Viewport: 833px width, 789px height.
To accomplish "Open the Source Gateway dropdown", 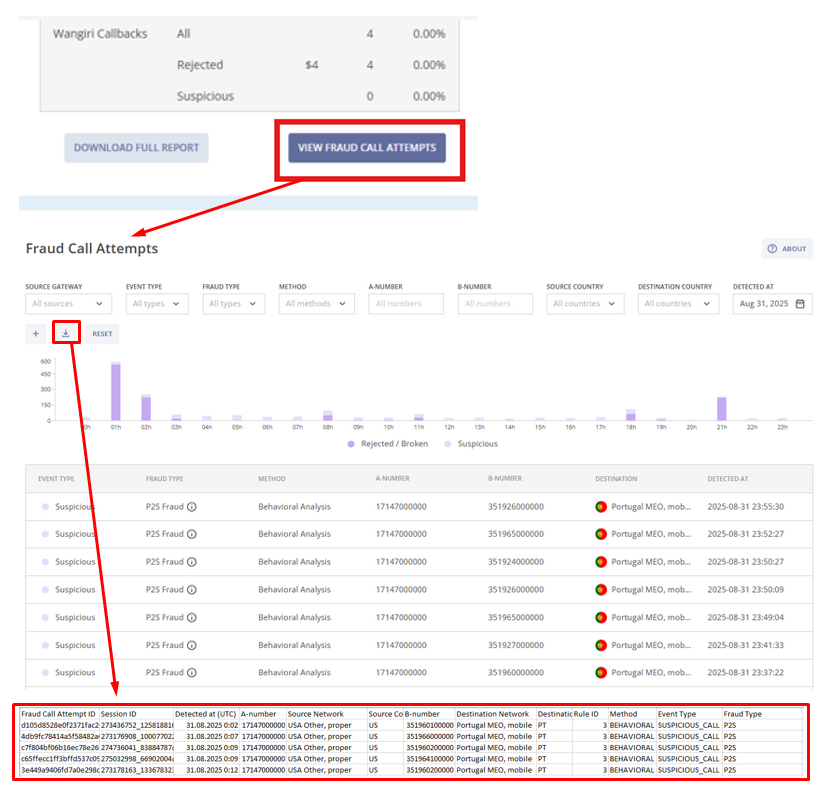I will (67, 303).
